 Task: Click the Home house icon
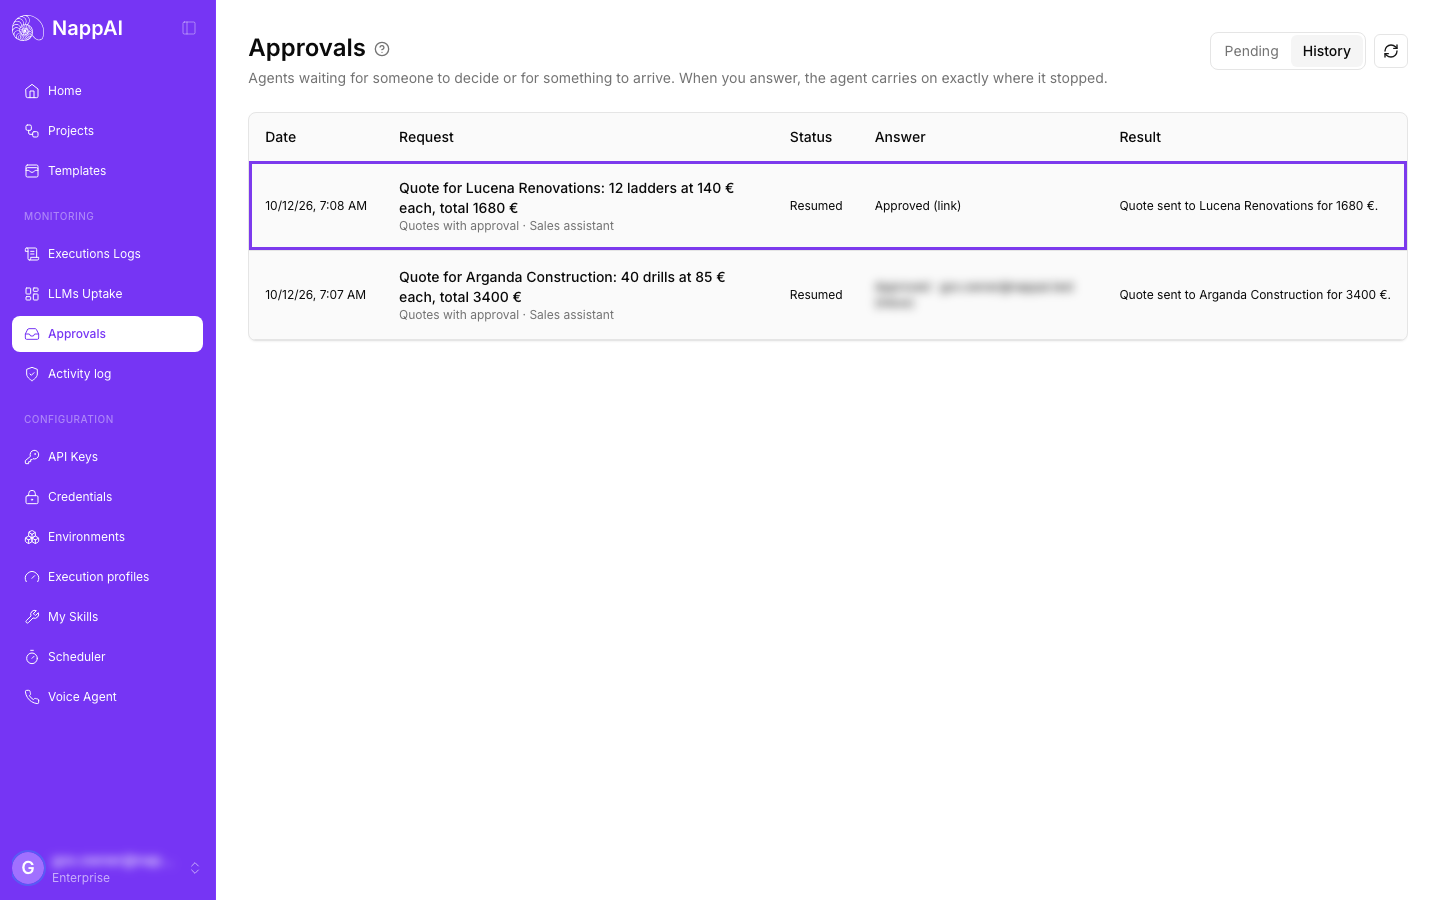point(32,91)
